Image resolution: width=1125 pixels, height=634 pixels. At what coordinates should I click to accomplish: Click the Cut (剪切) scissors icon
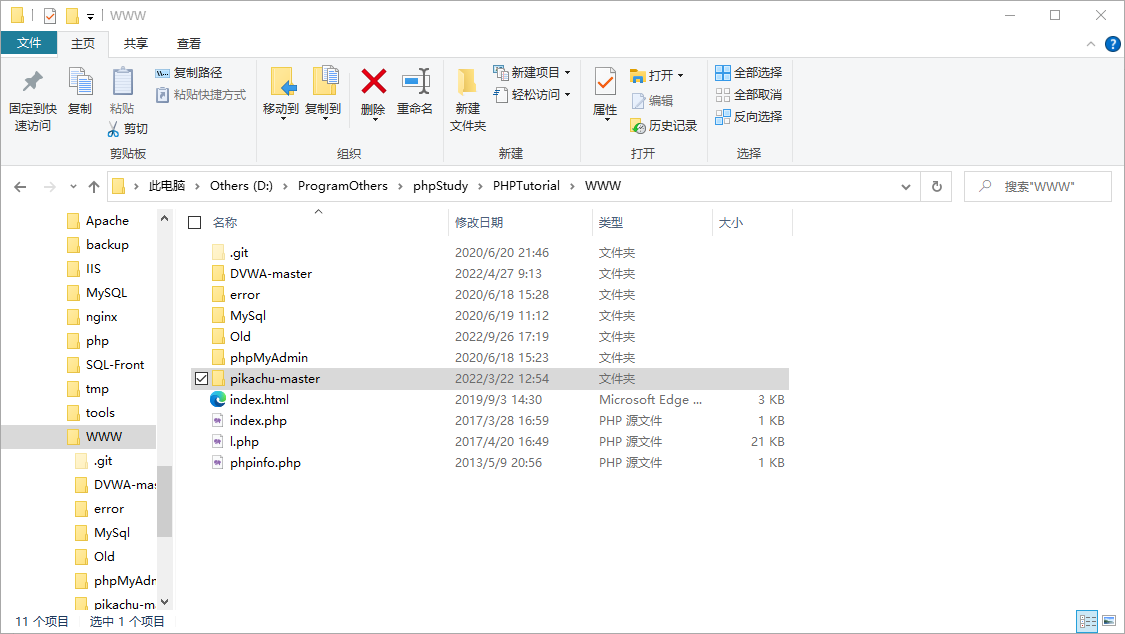tap(115, 129)
